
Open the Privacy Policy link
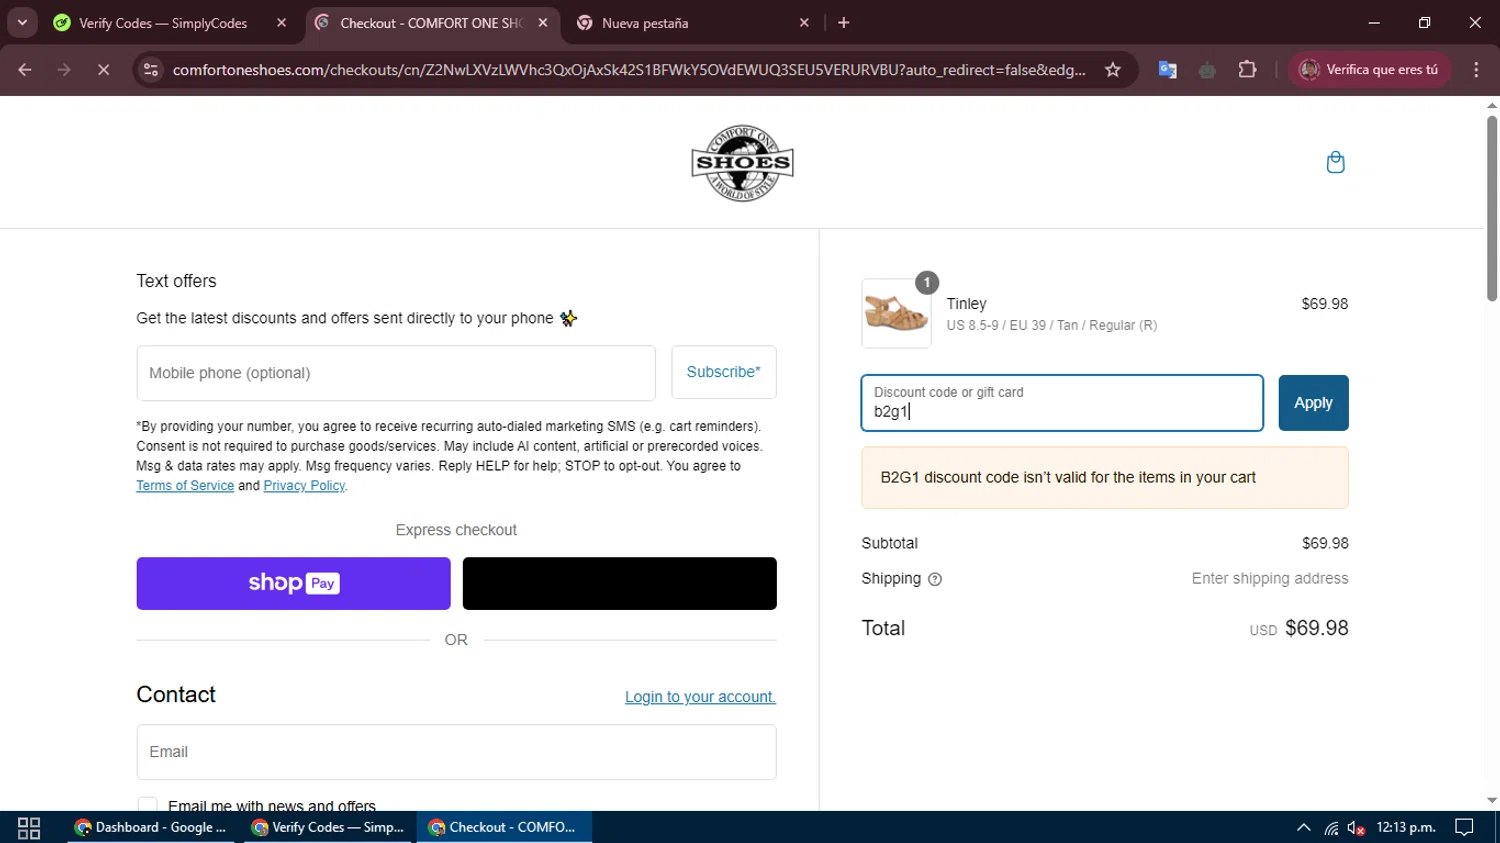pos(304,486)
